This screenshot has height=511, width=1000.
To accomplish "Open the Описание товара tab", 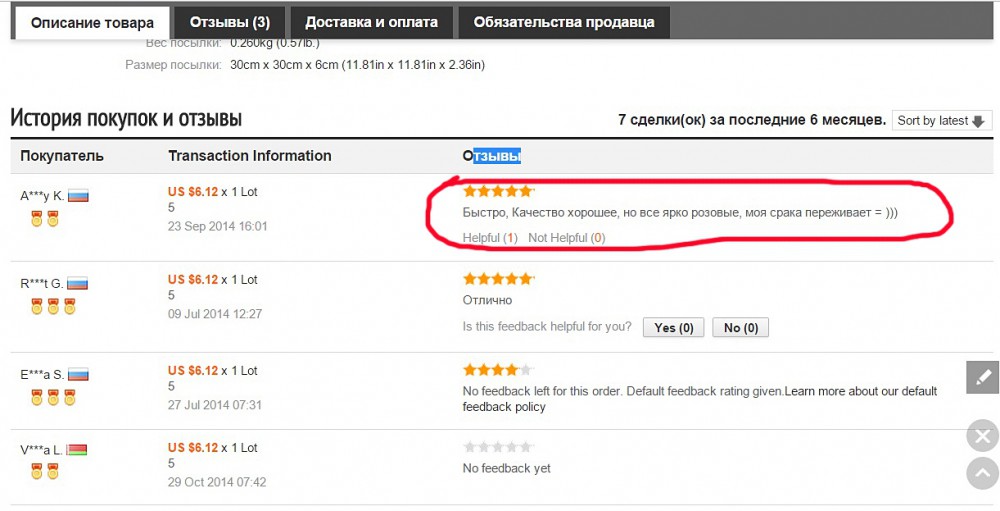I will coord(92,23).
